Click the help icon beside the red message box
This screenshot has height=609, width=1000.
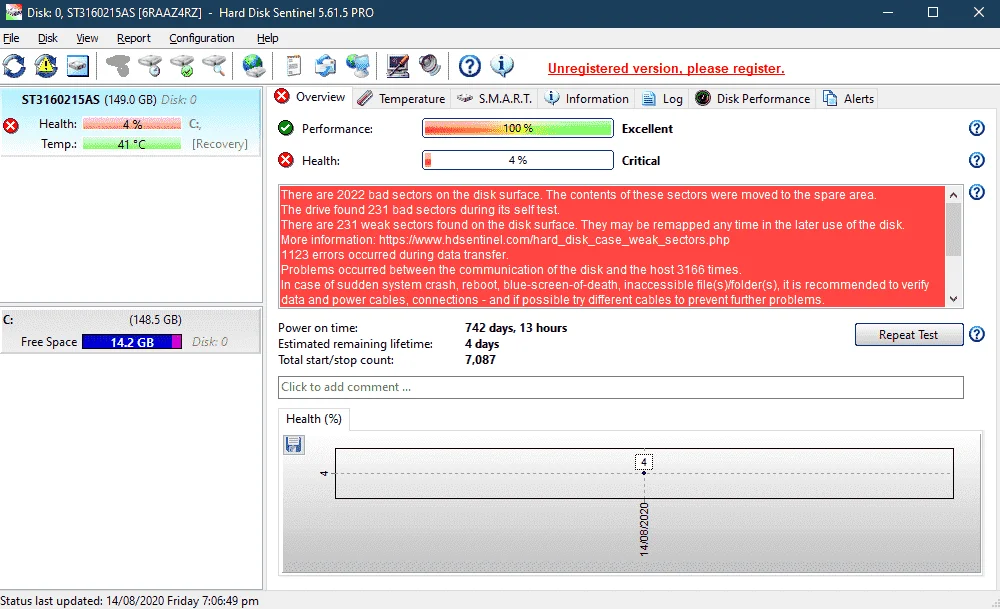tap(976, 192)
